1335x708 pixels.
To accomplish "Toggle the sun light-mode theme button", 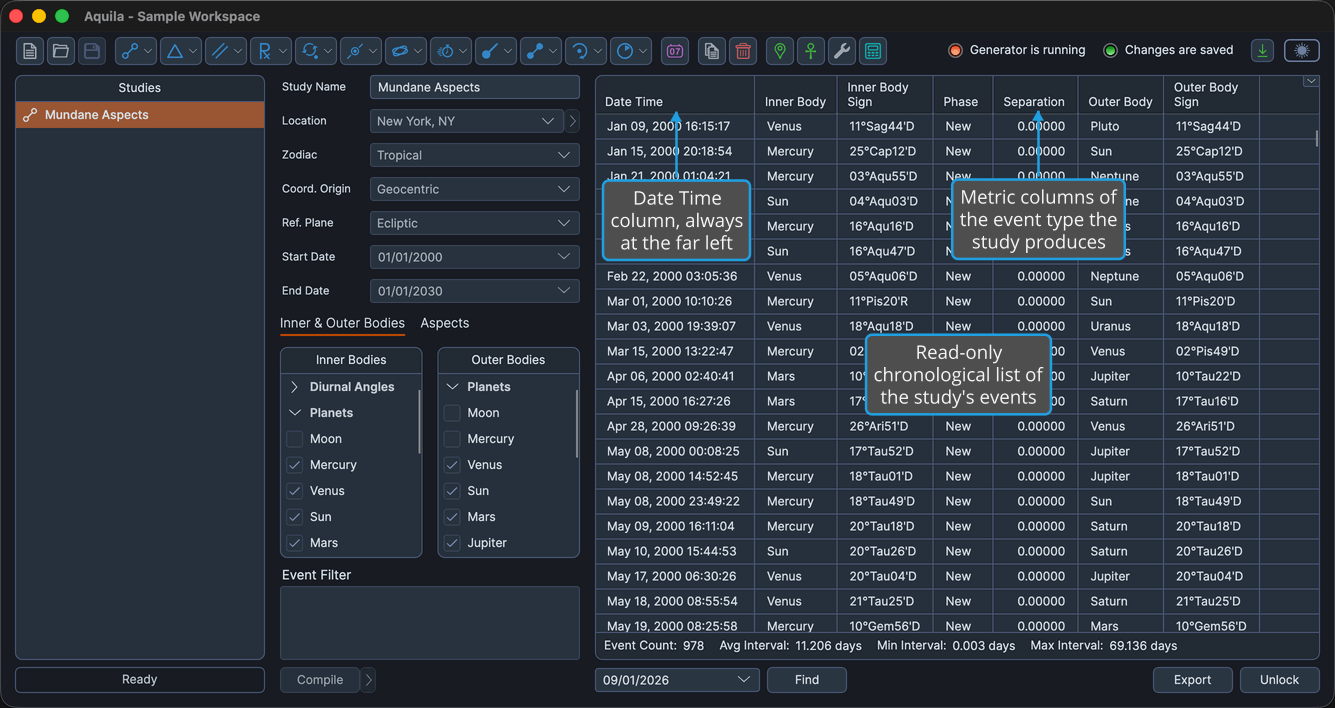I will pyautogui.click(x=1301, y=50).
